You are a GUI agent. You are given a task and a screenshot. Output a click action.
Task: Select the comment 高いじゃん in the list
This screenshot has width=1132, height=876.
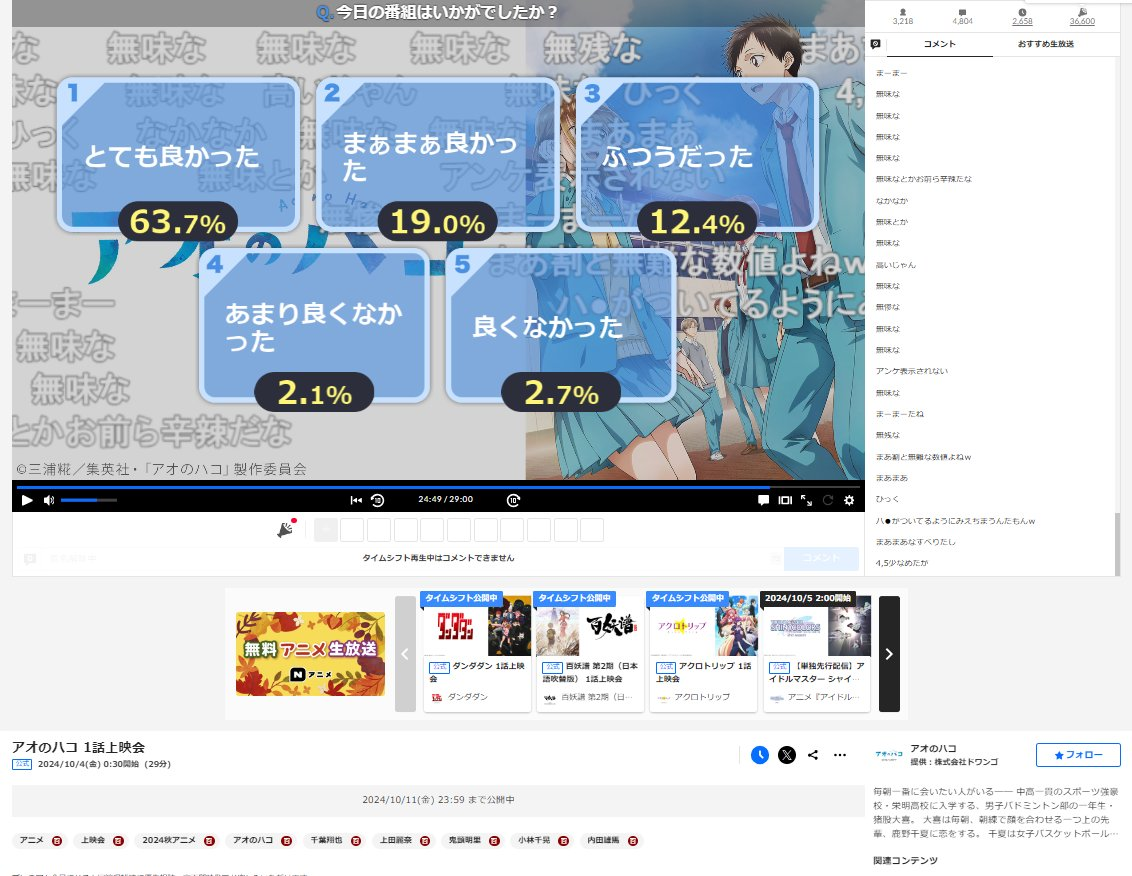tap(895, 265)
